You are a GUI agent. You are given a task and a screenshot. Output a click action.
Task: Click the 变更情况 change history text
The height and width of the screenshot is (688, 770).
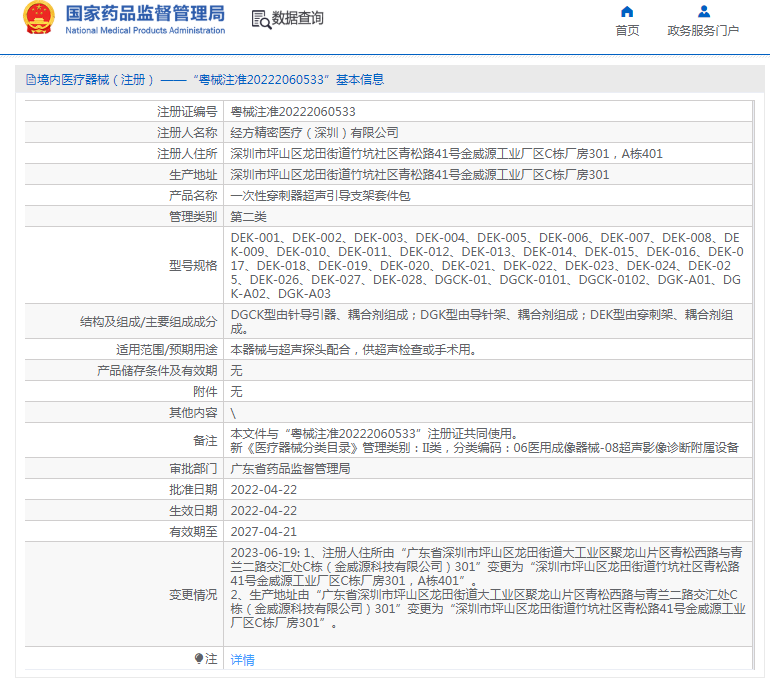[x=488, y=588]
